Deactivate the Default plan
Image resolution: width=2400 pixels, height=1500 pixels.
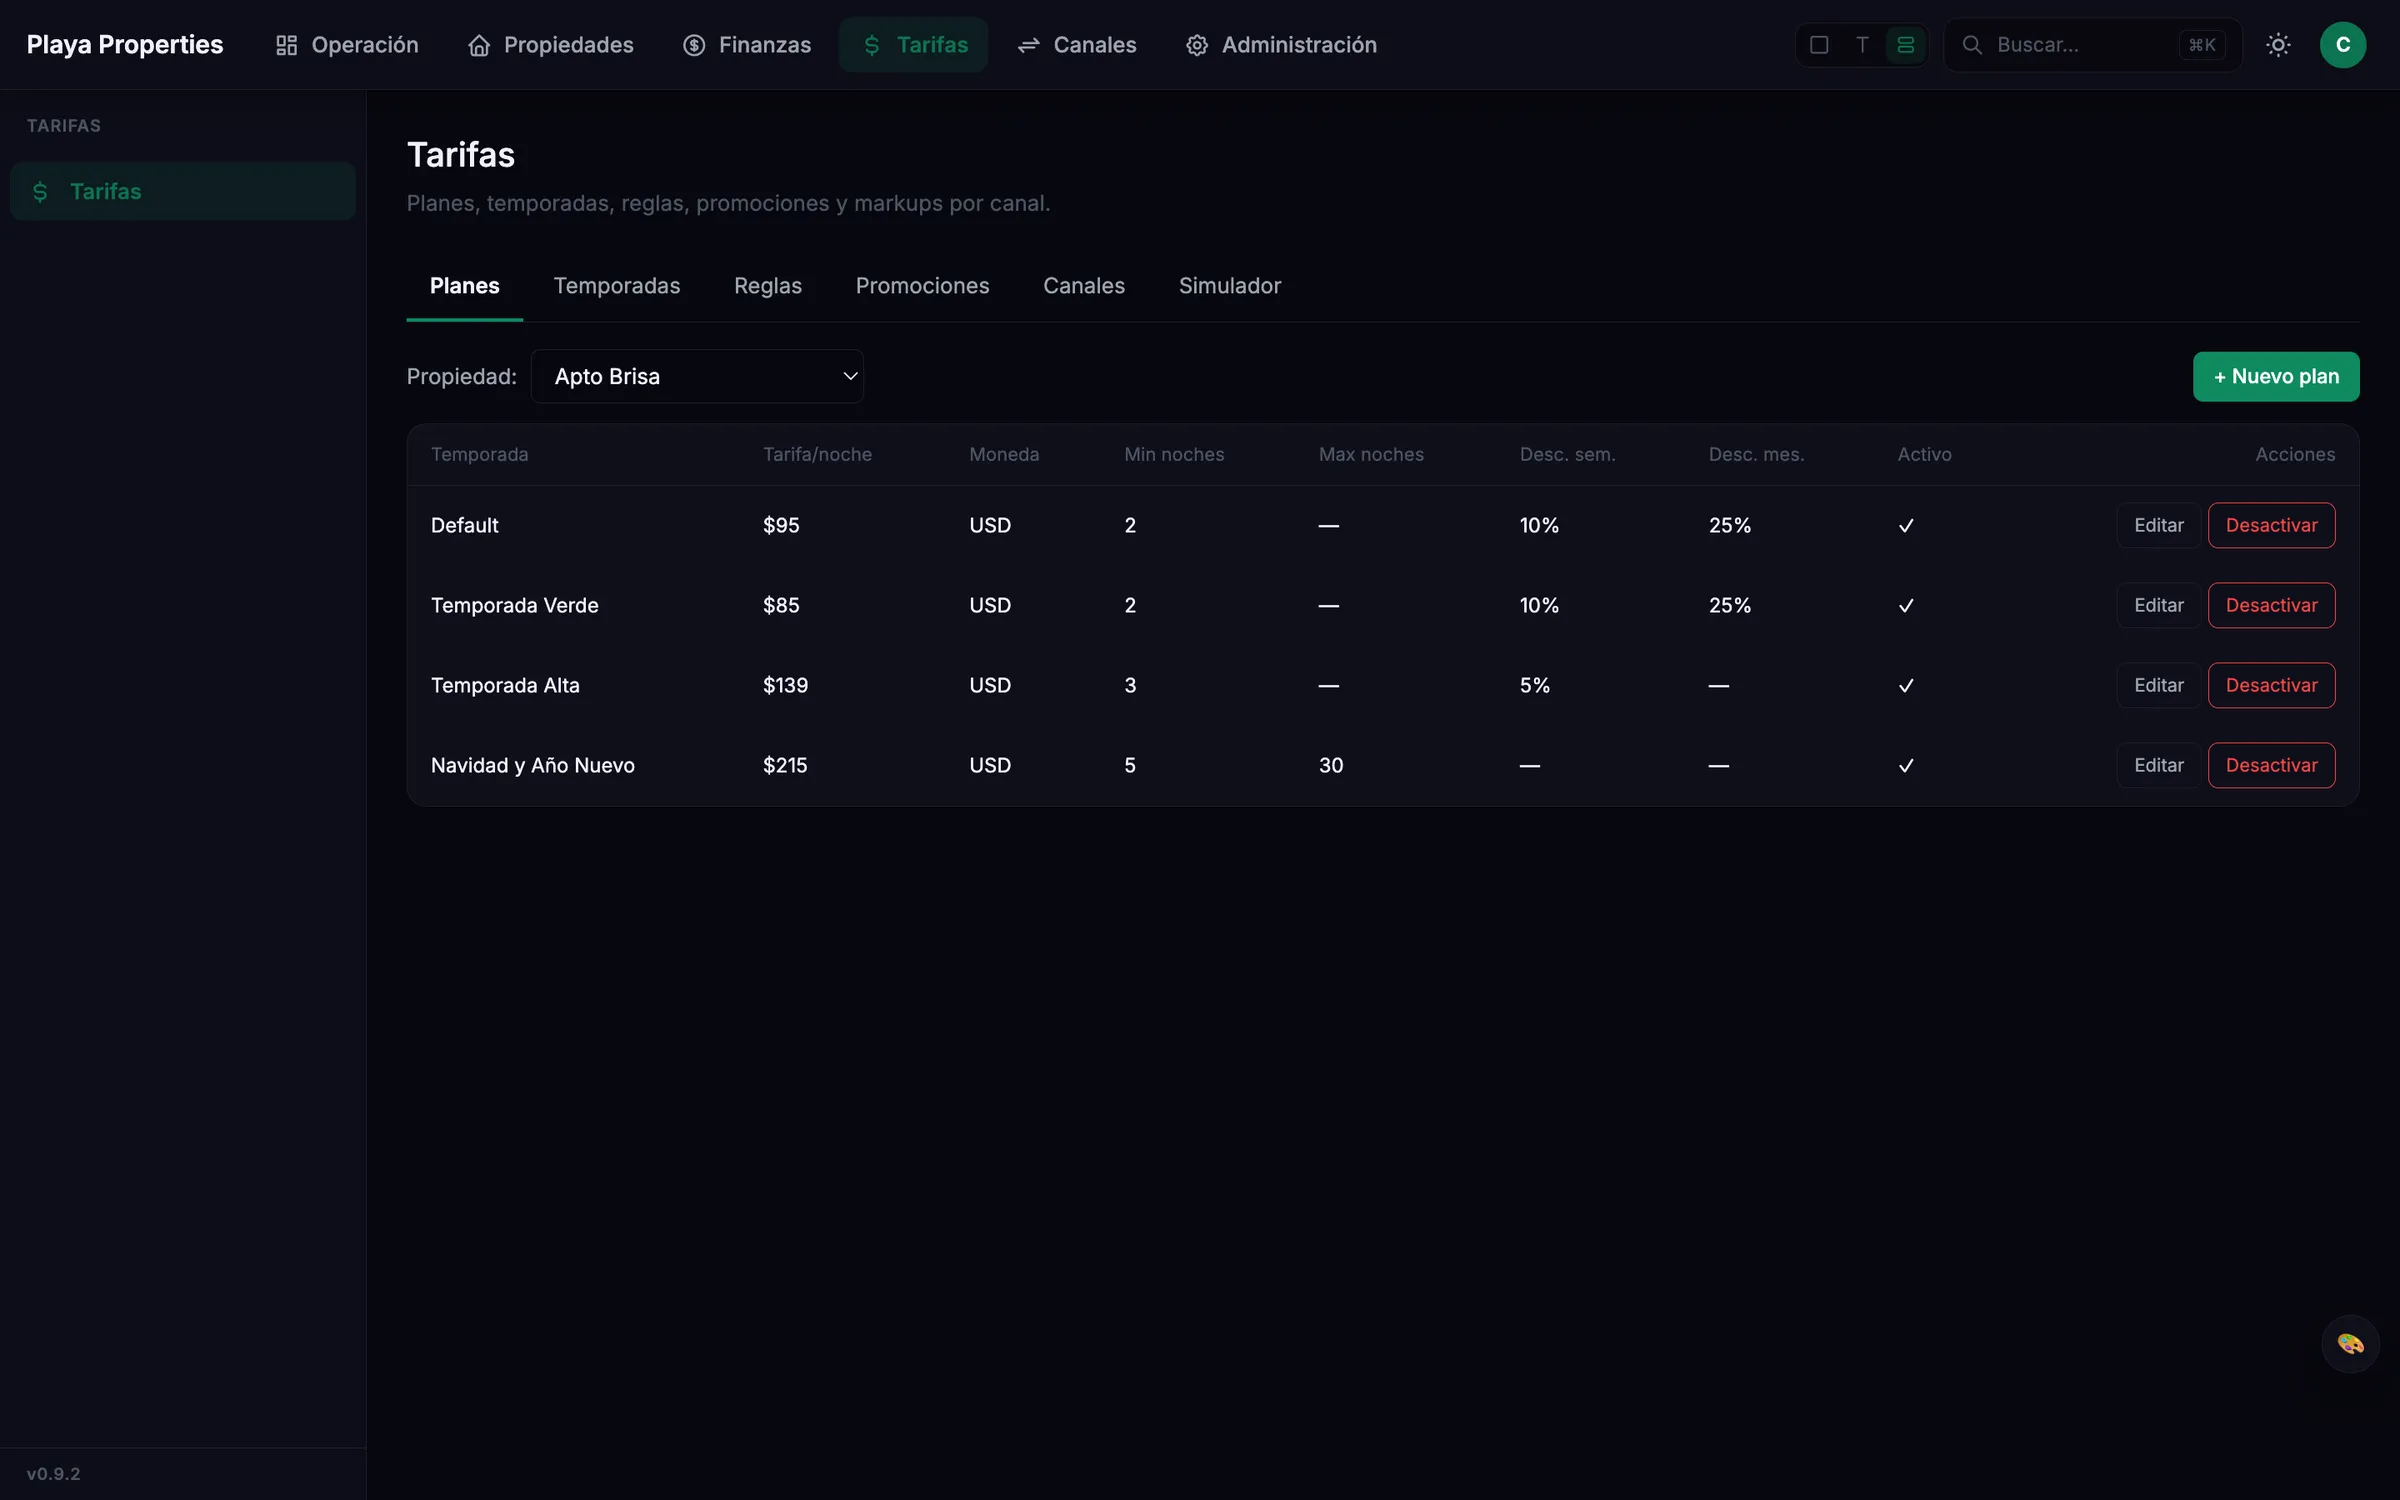tap(2271, 525)
